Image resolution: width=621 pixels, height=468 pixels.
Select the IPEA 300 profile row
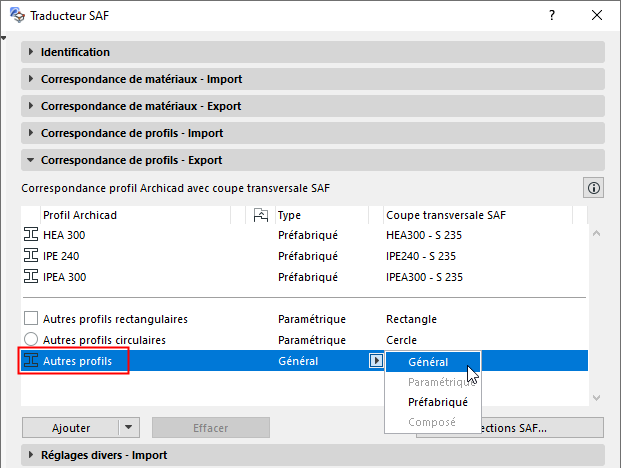pos(304,276)
